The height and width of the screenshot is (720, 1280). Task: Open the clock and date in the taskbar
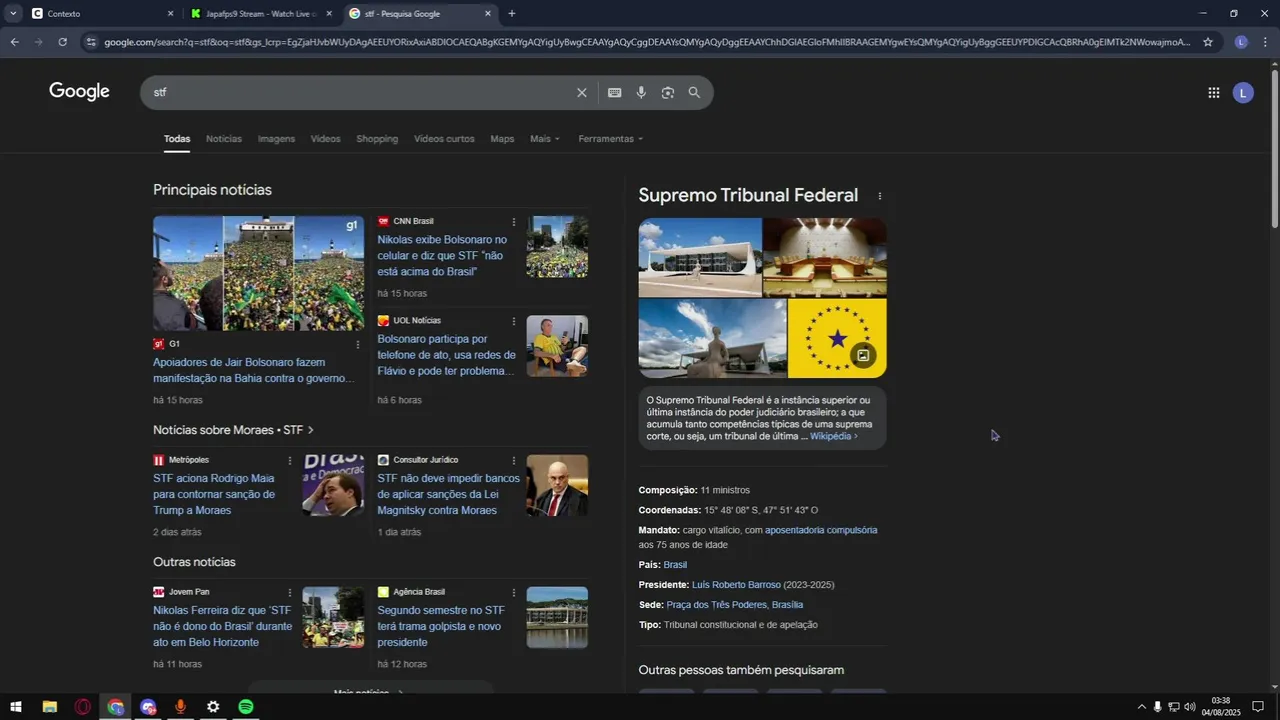(1220, 707)
